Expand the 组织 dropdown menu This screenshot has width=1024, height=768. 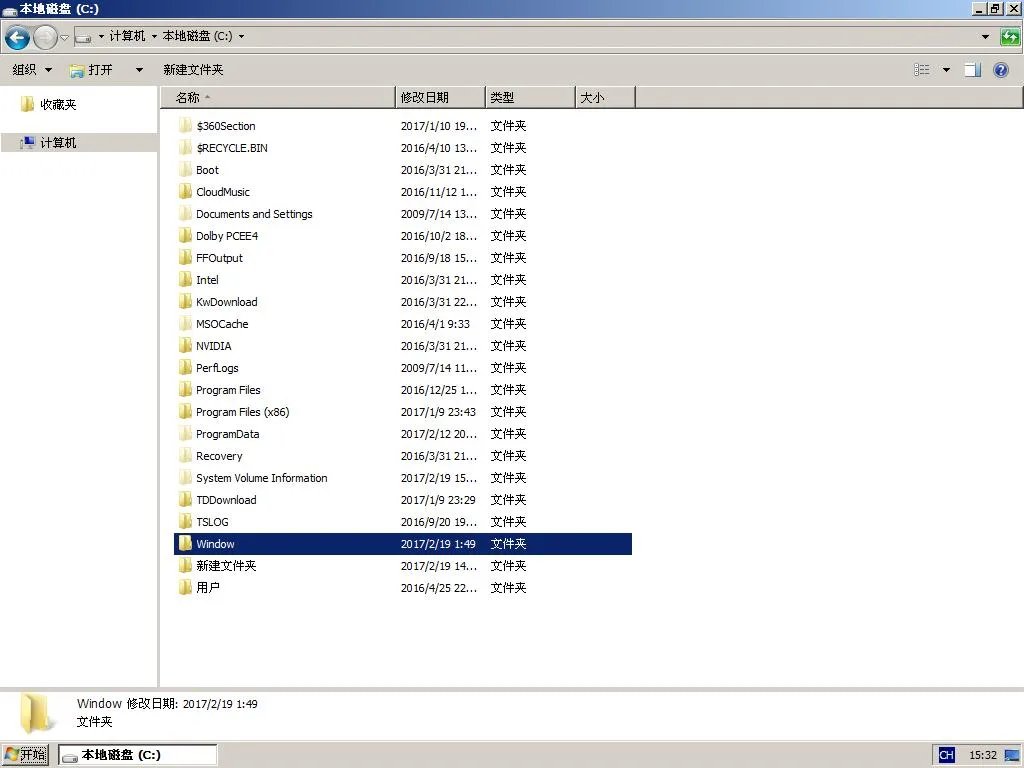[x=31, y=69]
